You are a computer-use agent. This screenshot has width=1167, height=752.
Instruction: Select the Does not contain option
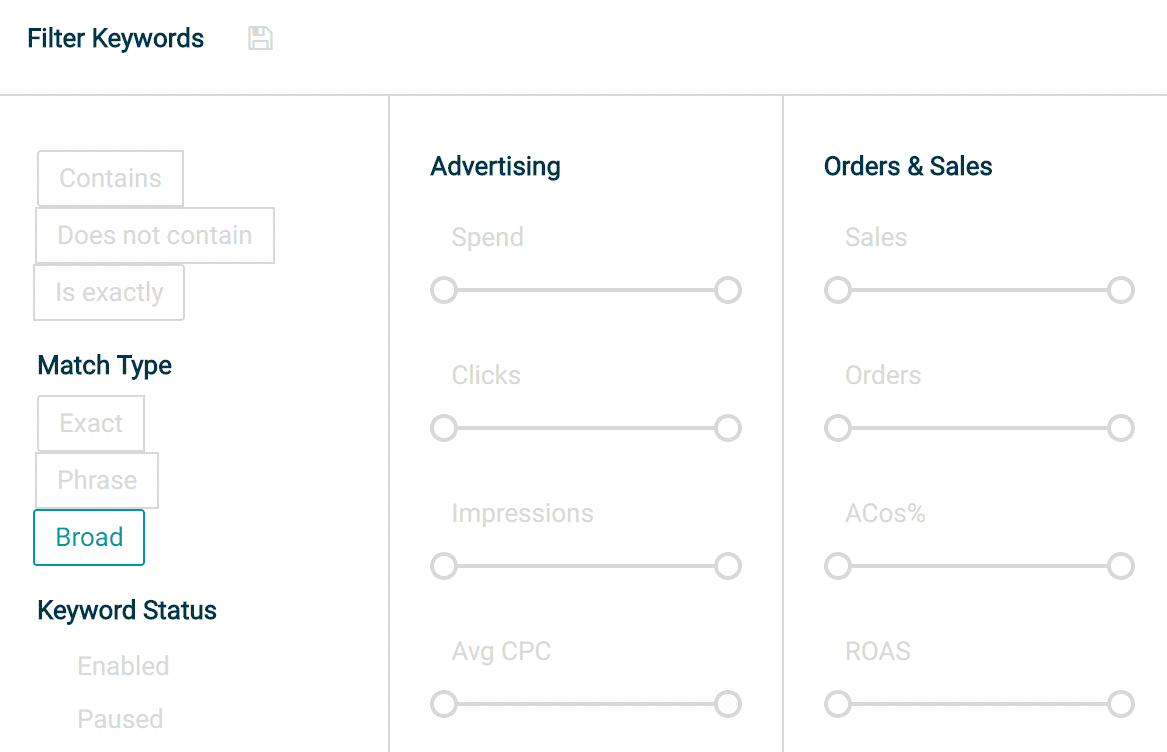[x=155, y=235]
